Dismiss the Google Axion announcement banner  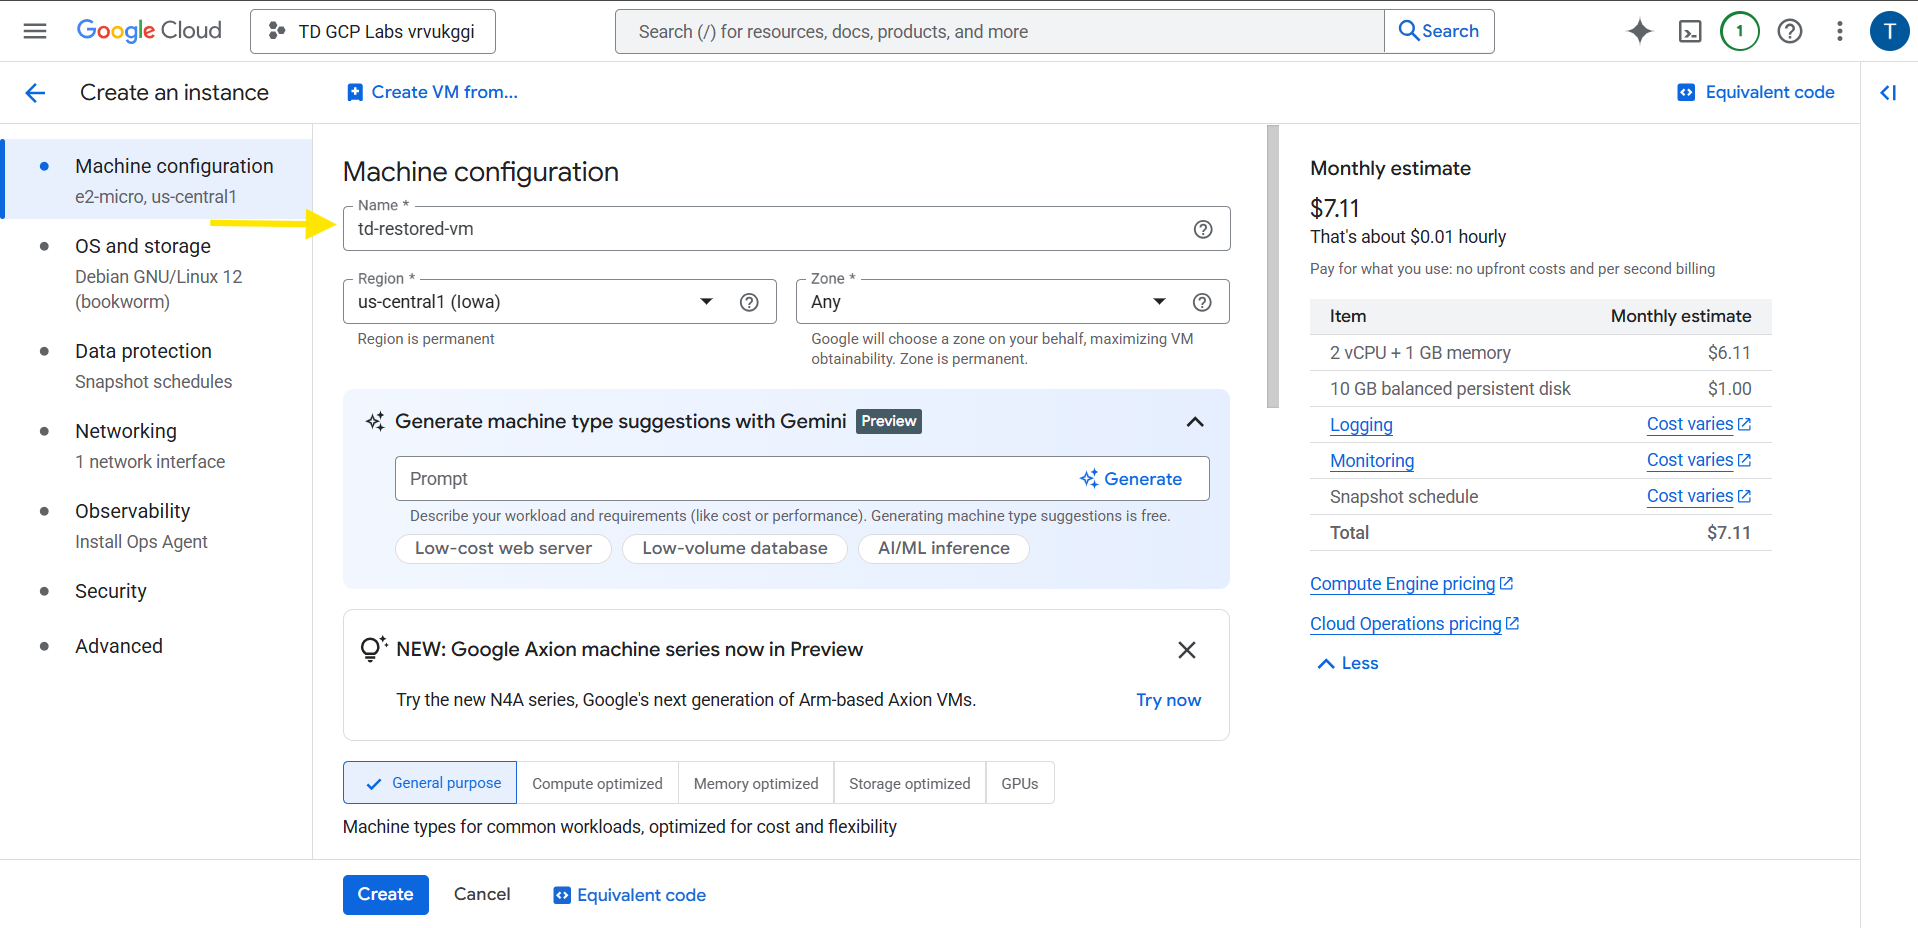point(1186,650)
